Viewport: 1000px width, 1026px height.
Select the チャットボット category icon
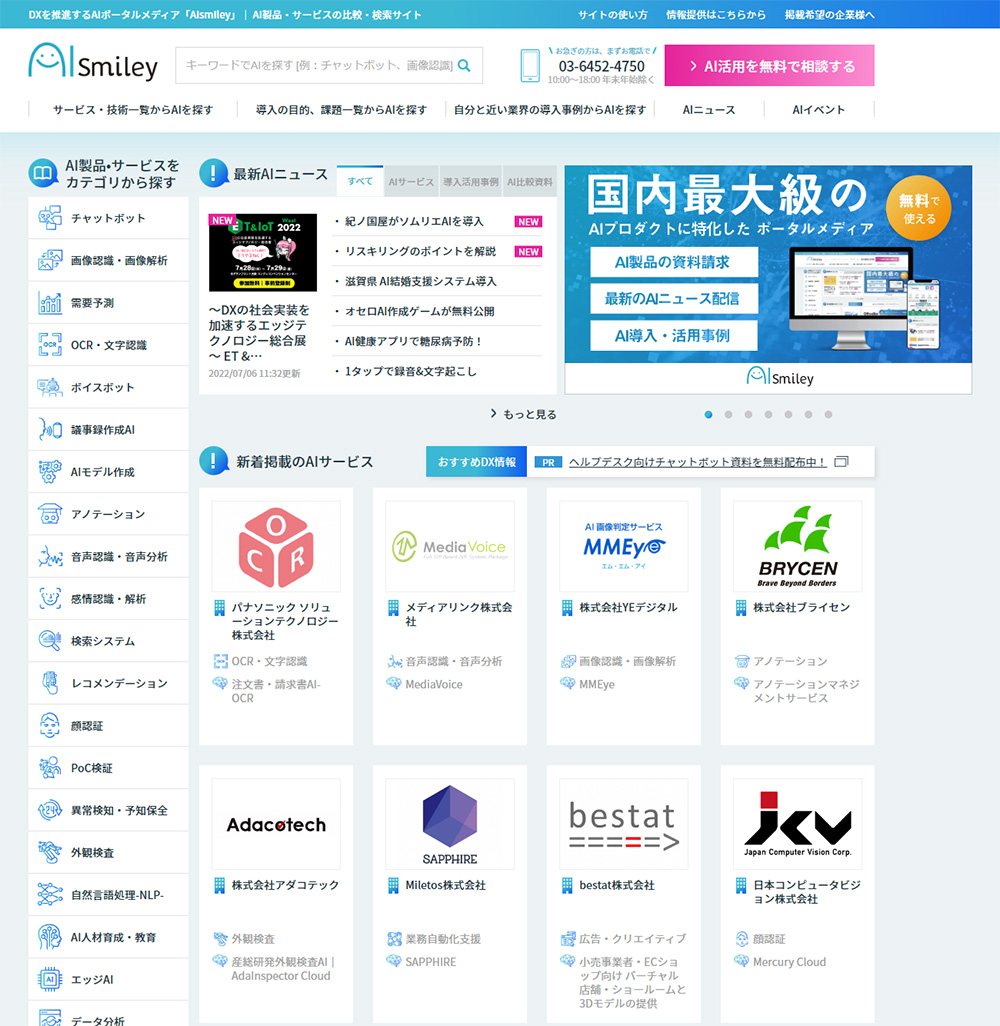(x=48, y=217)
